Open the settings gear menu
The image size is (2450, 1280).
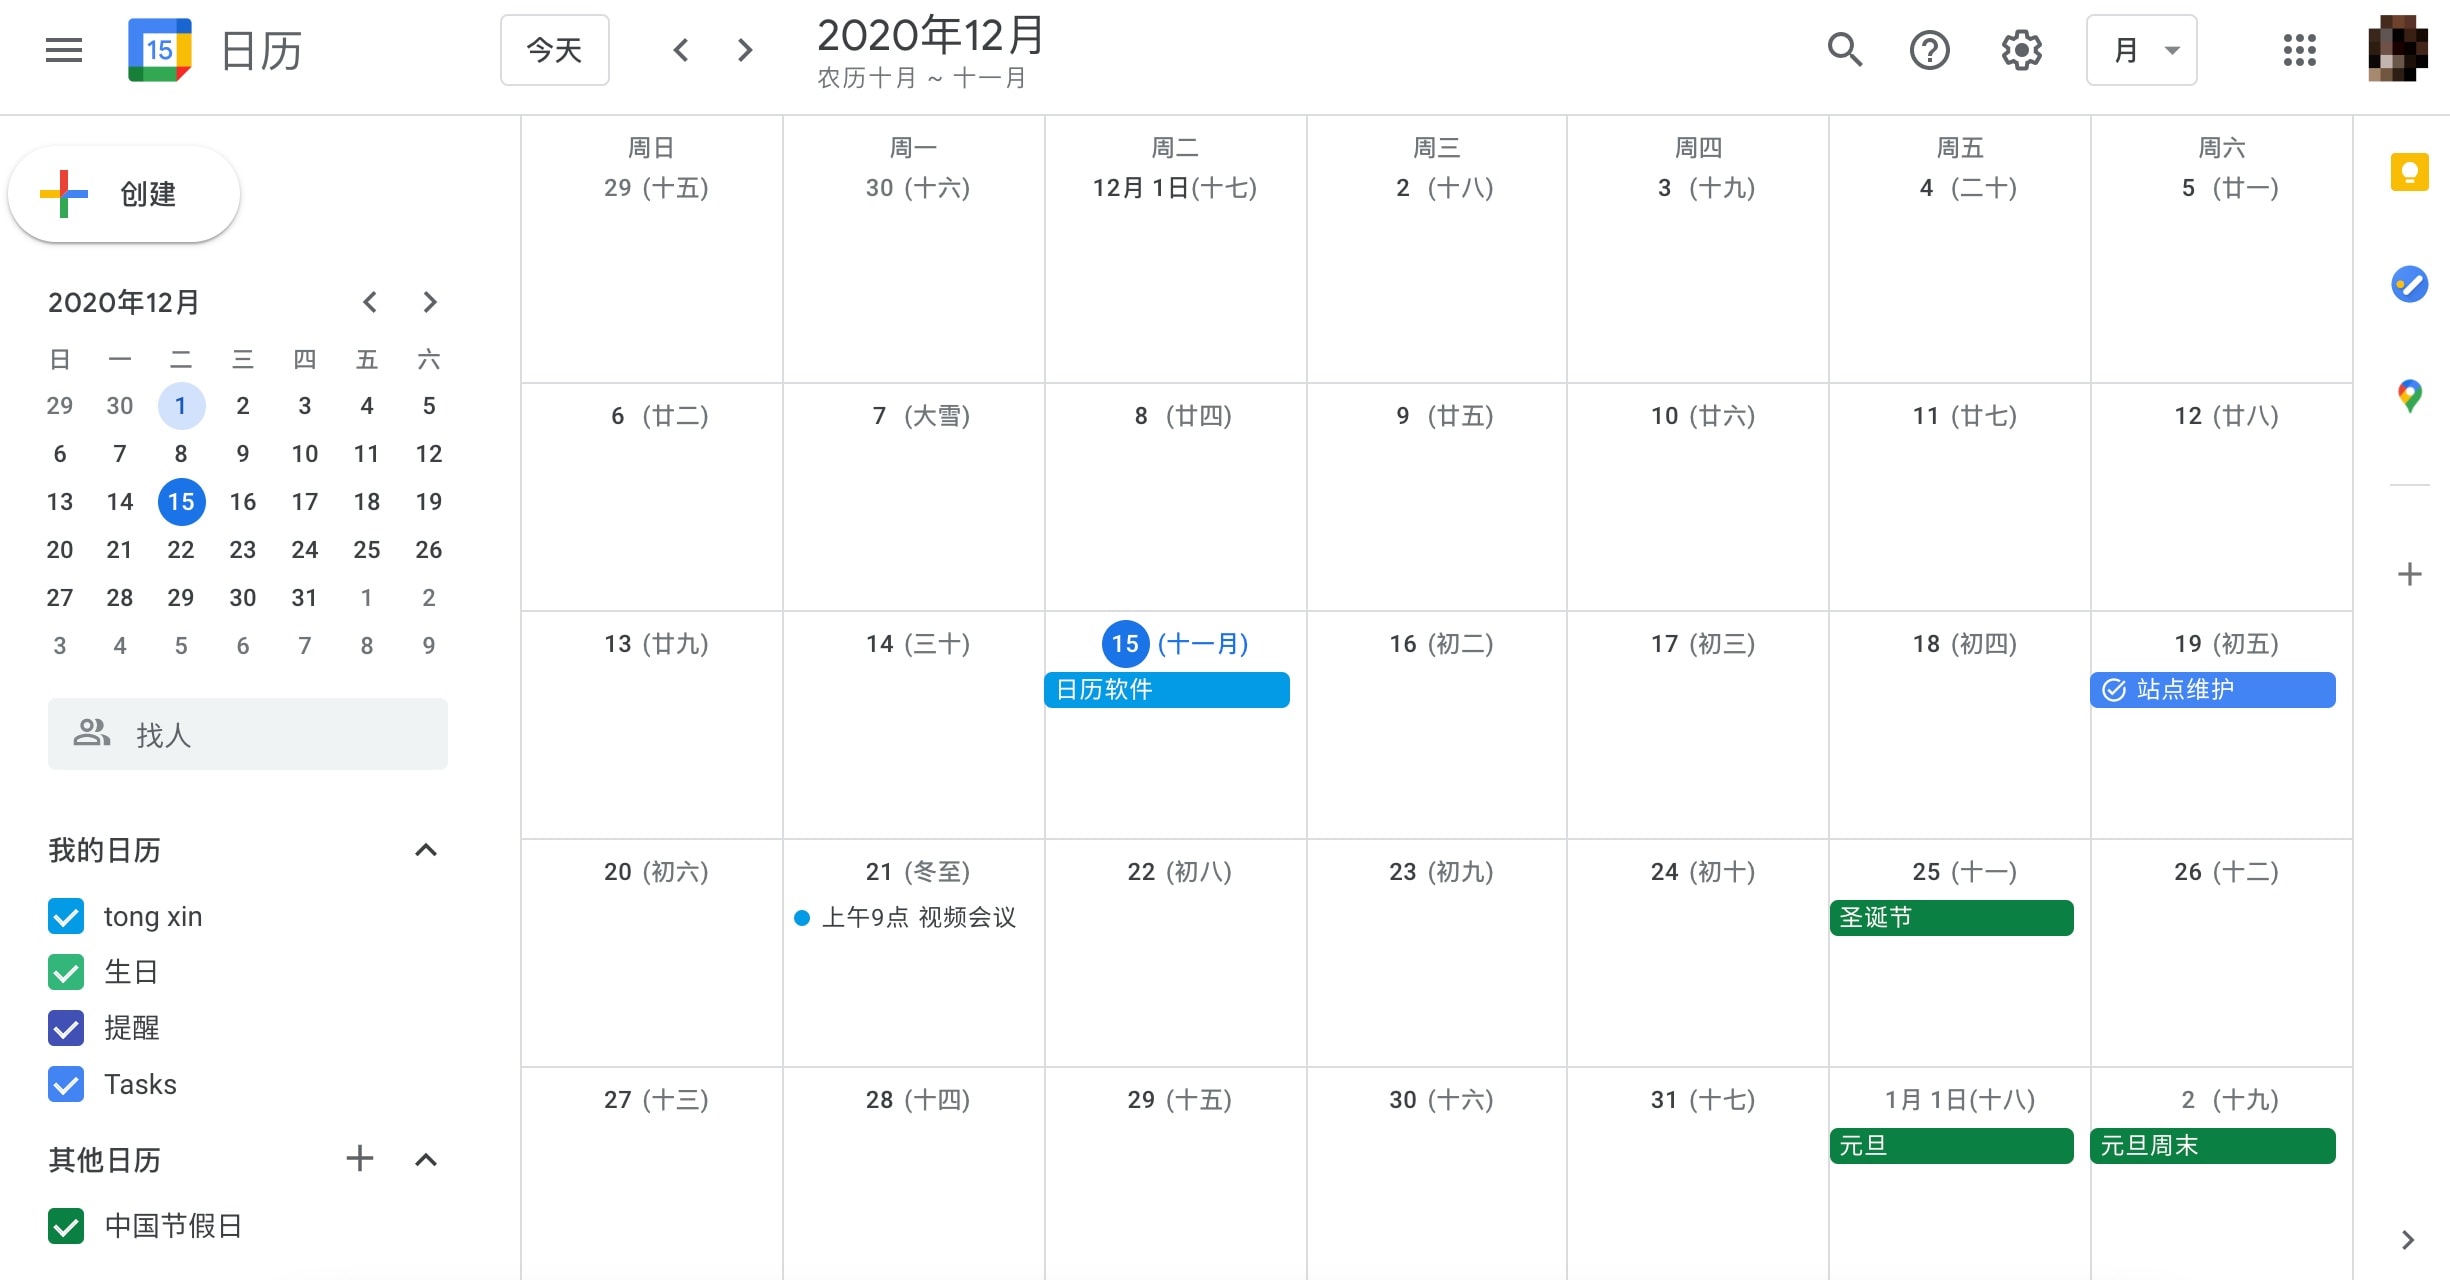point(2021,50)
